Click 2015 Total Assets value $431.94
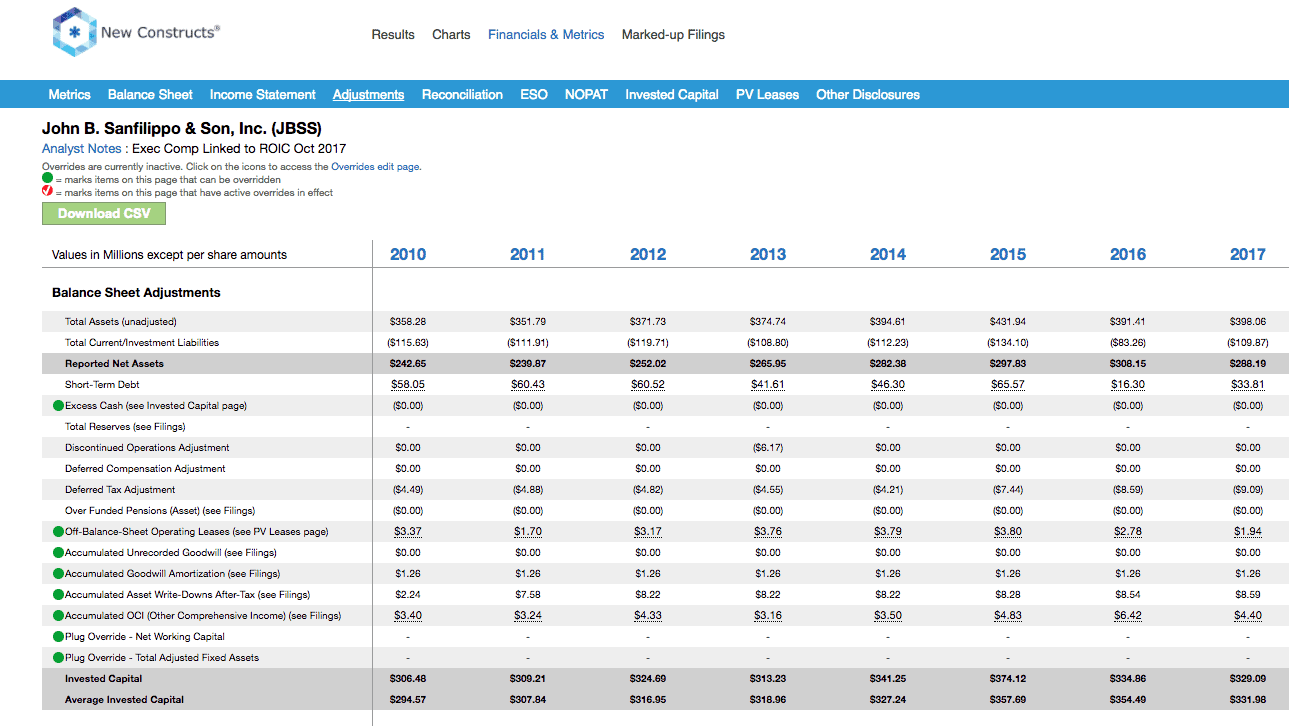Screen dimensions: 1289x726 [x=1008, y=322]
